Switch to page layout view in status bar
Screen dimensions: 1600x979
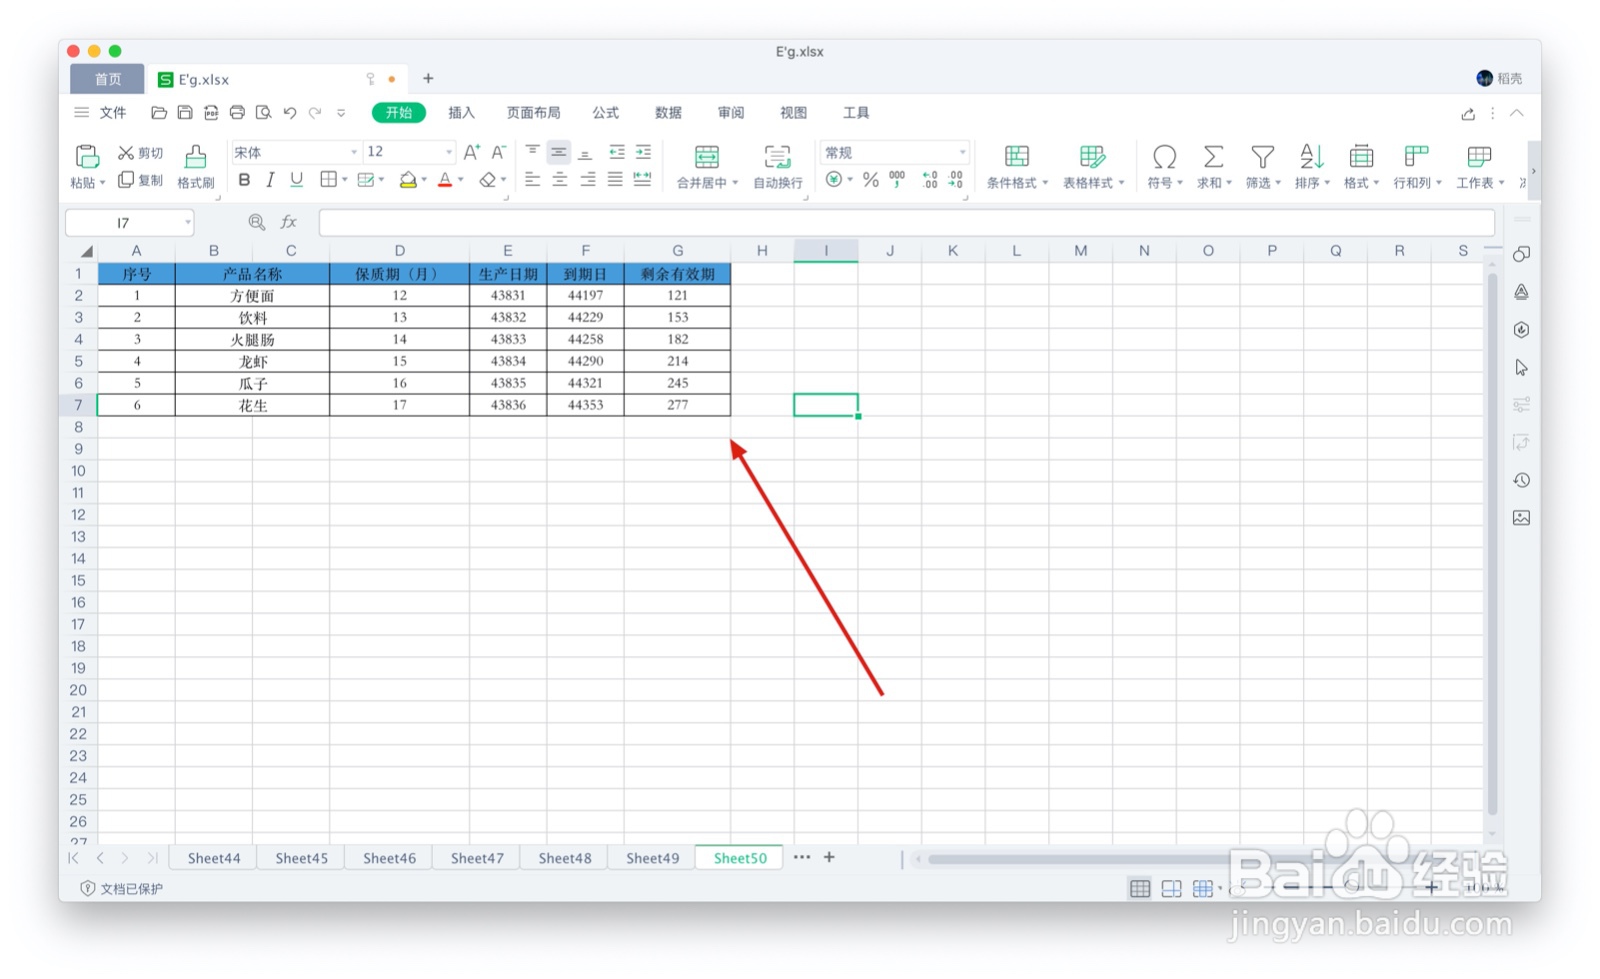(1172, 888)
